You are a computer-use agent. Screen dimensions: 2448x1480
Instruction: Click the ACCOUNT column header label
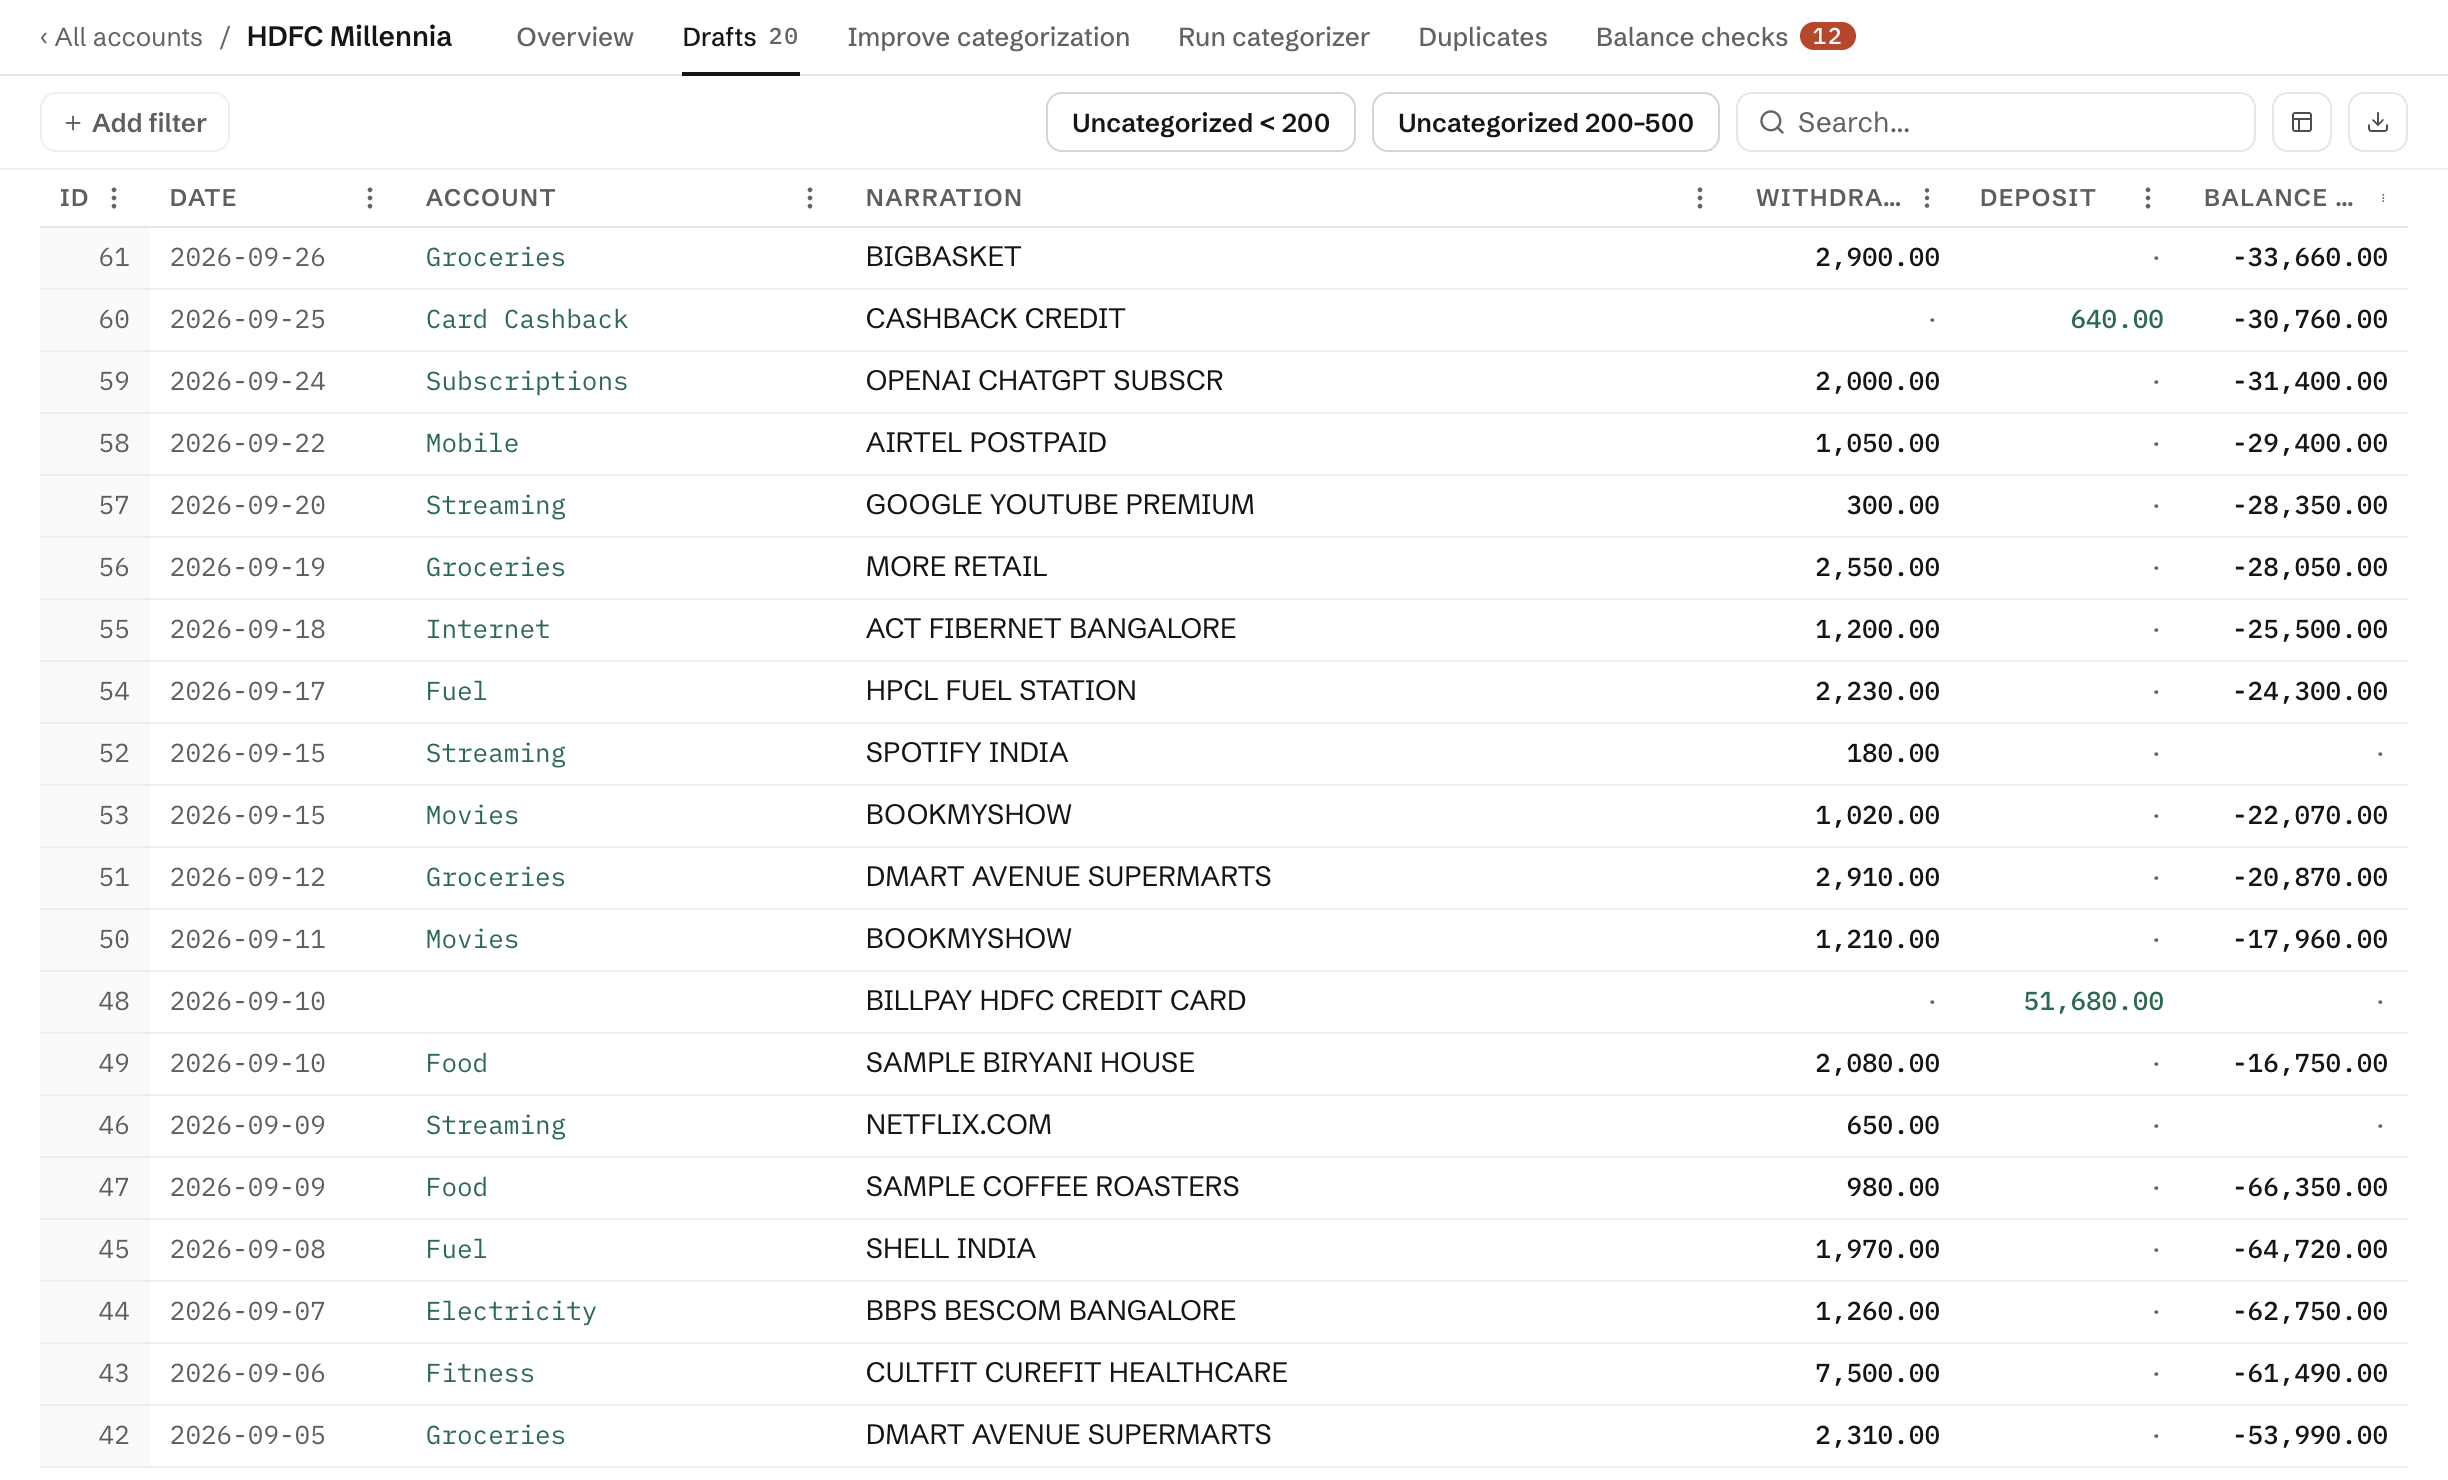point(490,198)
